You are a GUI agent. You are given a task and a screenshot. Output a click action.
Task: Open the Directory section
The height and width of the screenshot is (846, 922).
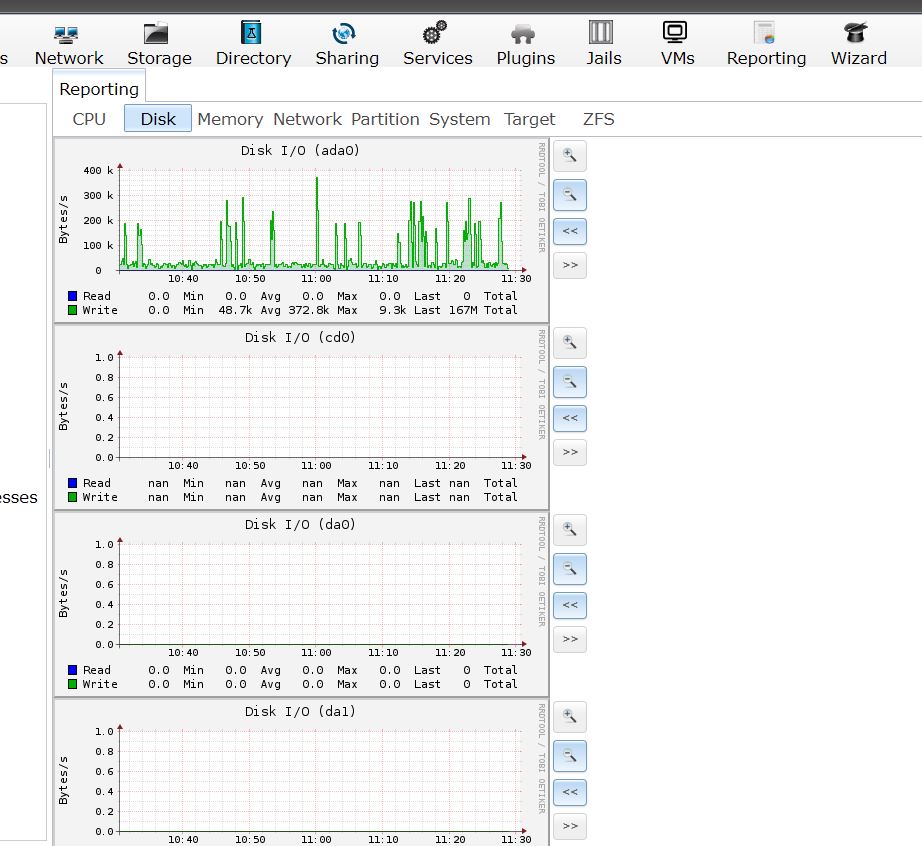point(253,45)
